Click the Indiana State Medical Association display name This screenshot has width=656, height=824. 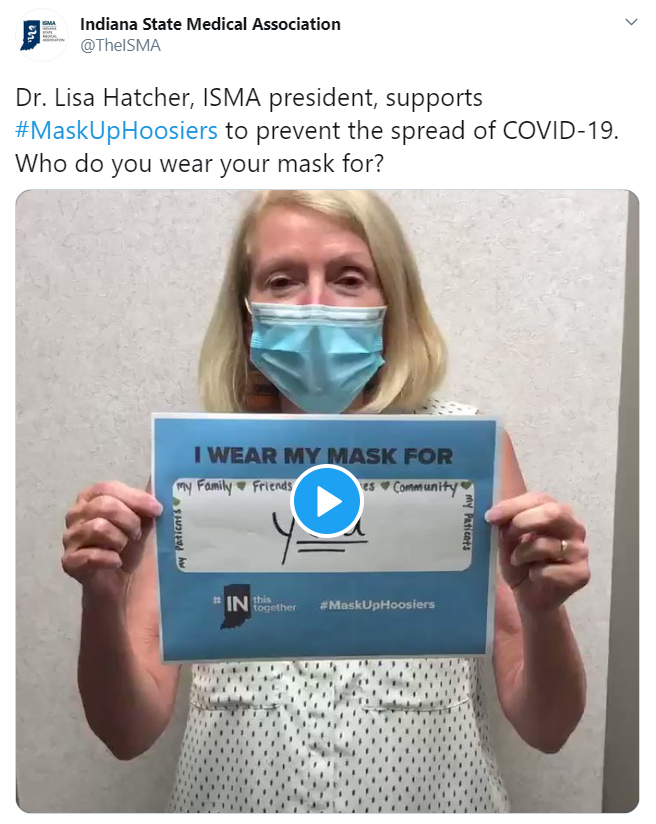click(210, 24)
